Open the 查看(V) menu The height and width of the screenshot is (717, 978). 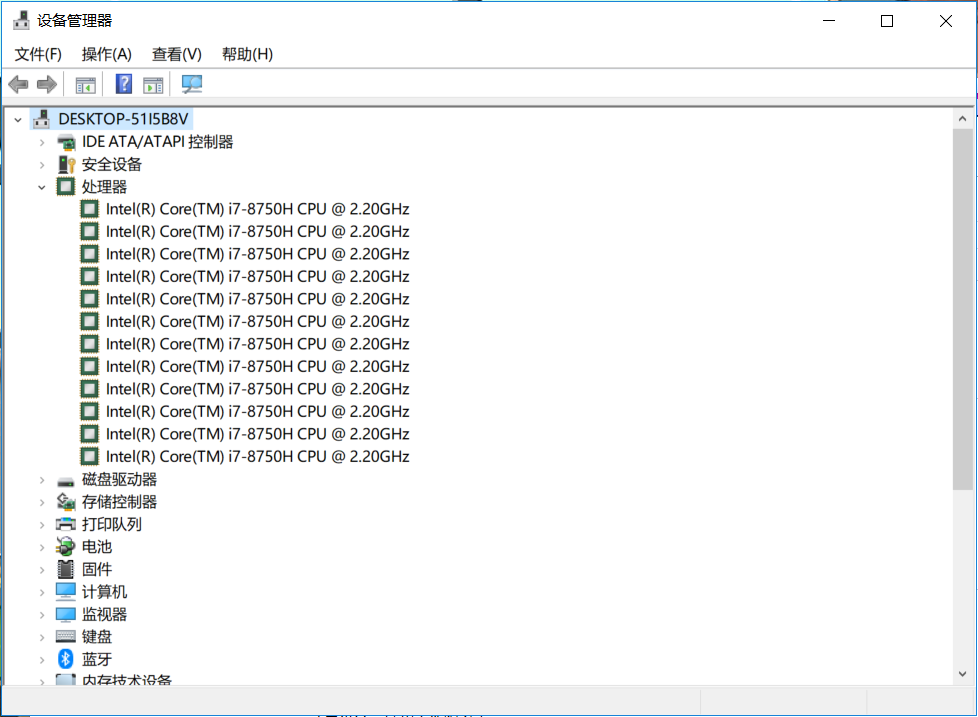tap(177, 54)
